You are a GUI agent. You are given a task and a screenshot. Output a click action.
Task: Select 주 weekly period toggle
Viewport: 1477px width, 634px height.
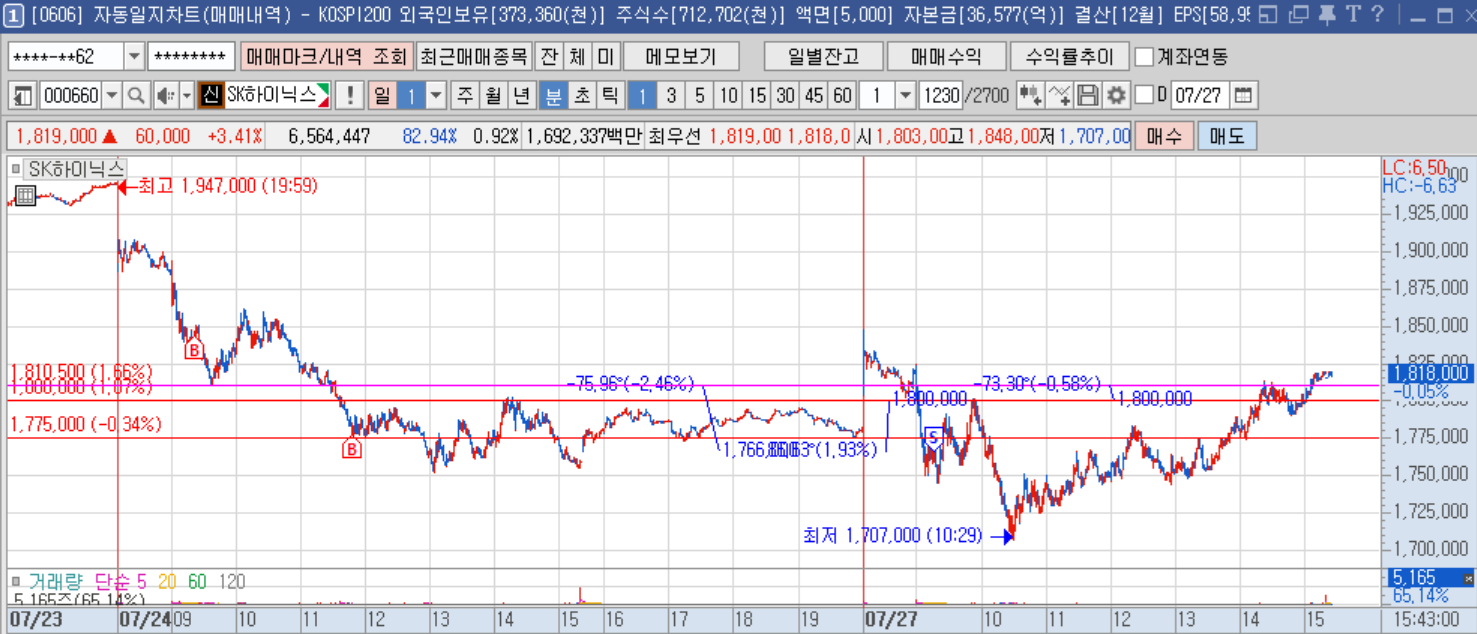(x=465, y=96)
